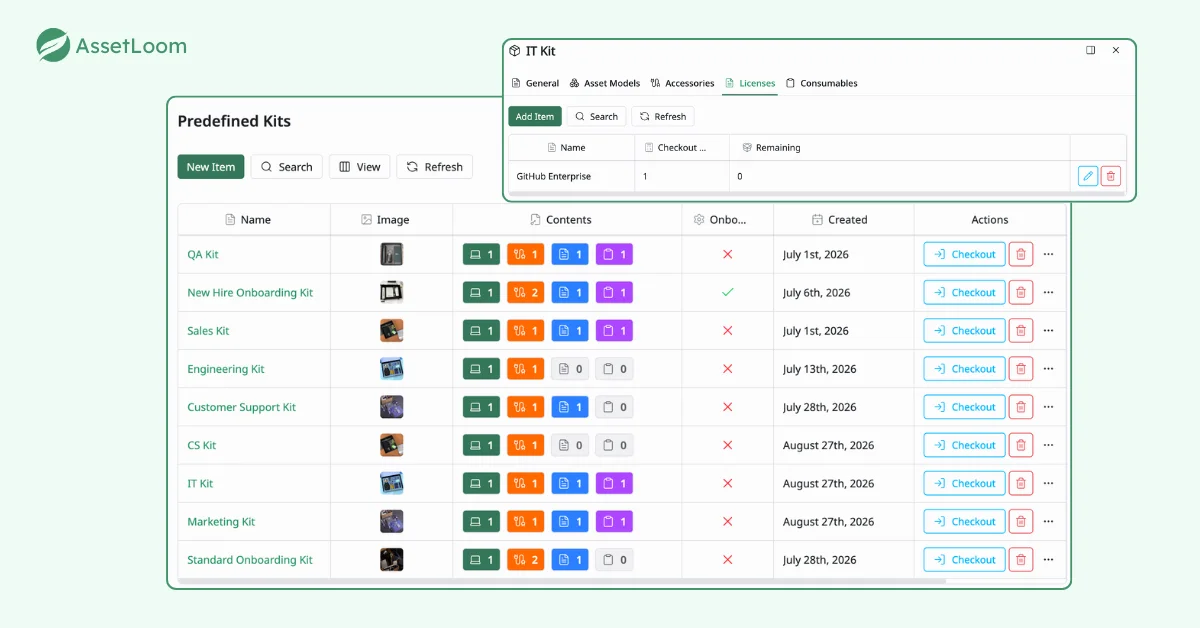The image size is (1200, 628).
Task: Open more actions for Standard Onboarding Kit
Action: 1048,560
